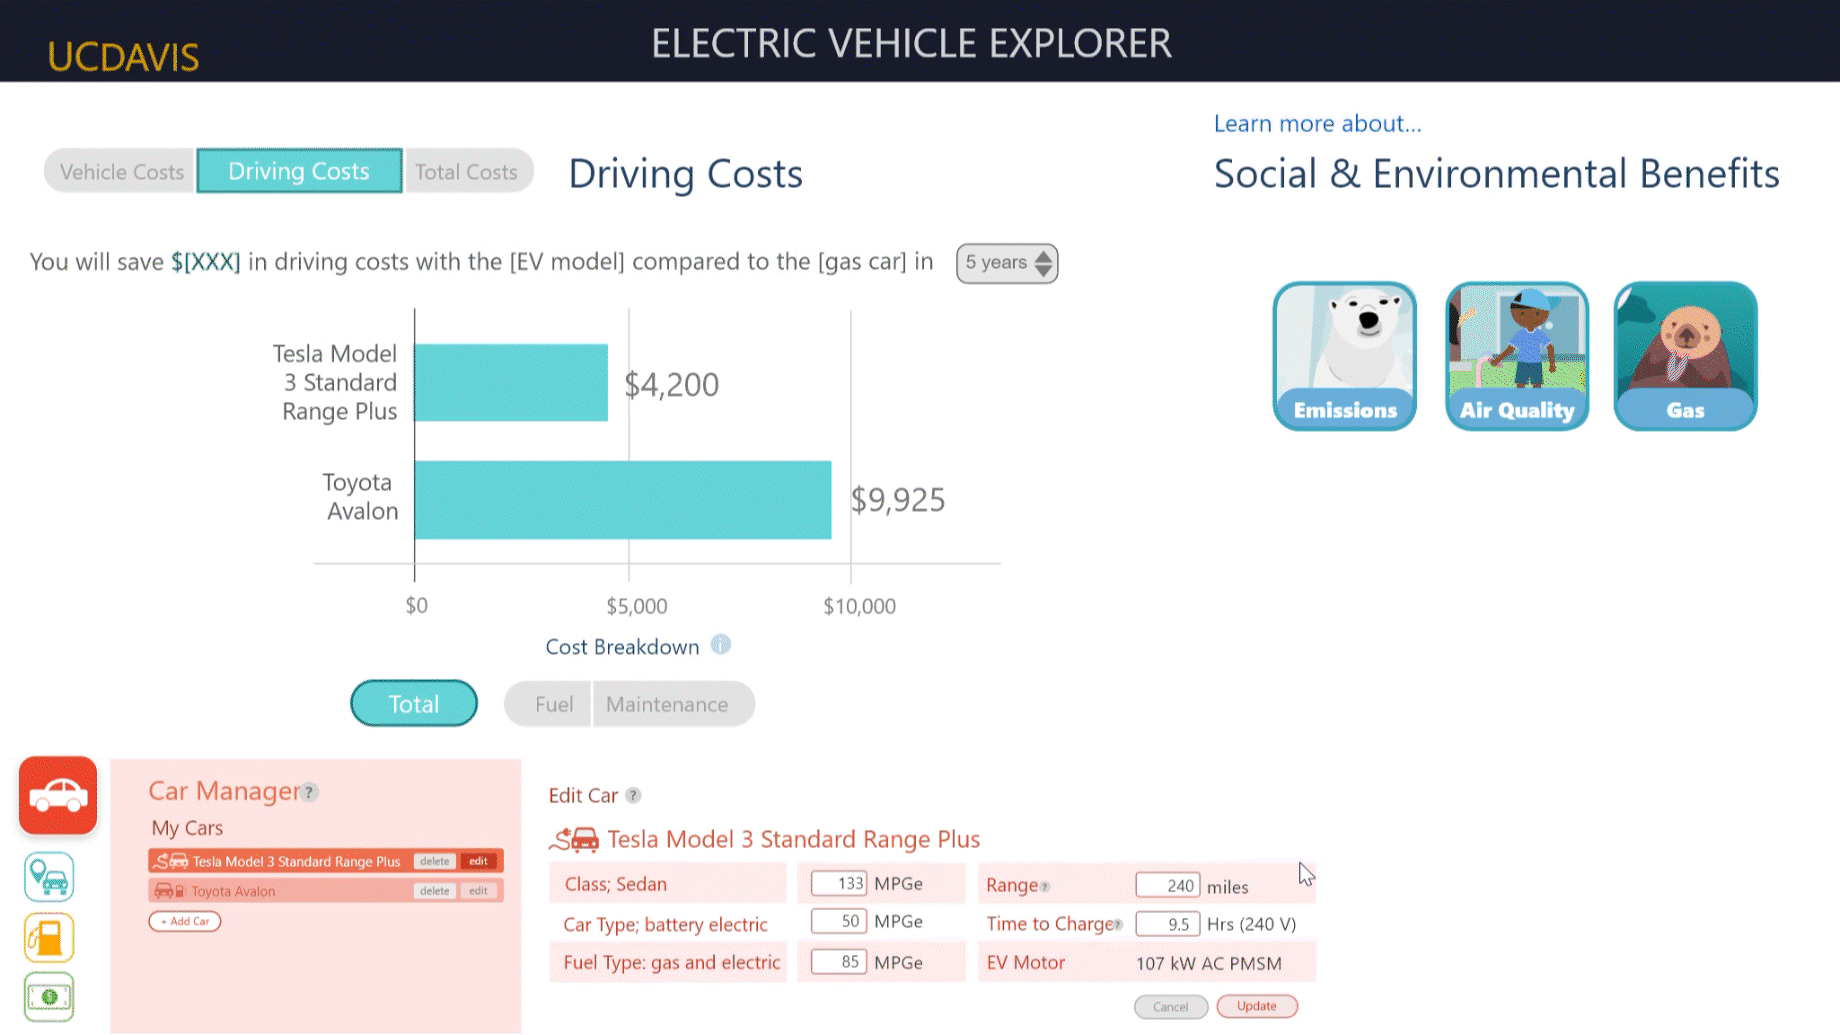This screenshot has width=1840, height=1035.
Task: Click the $4,200 bar value
Action: pyautogui.click(x=672, y=385)
